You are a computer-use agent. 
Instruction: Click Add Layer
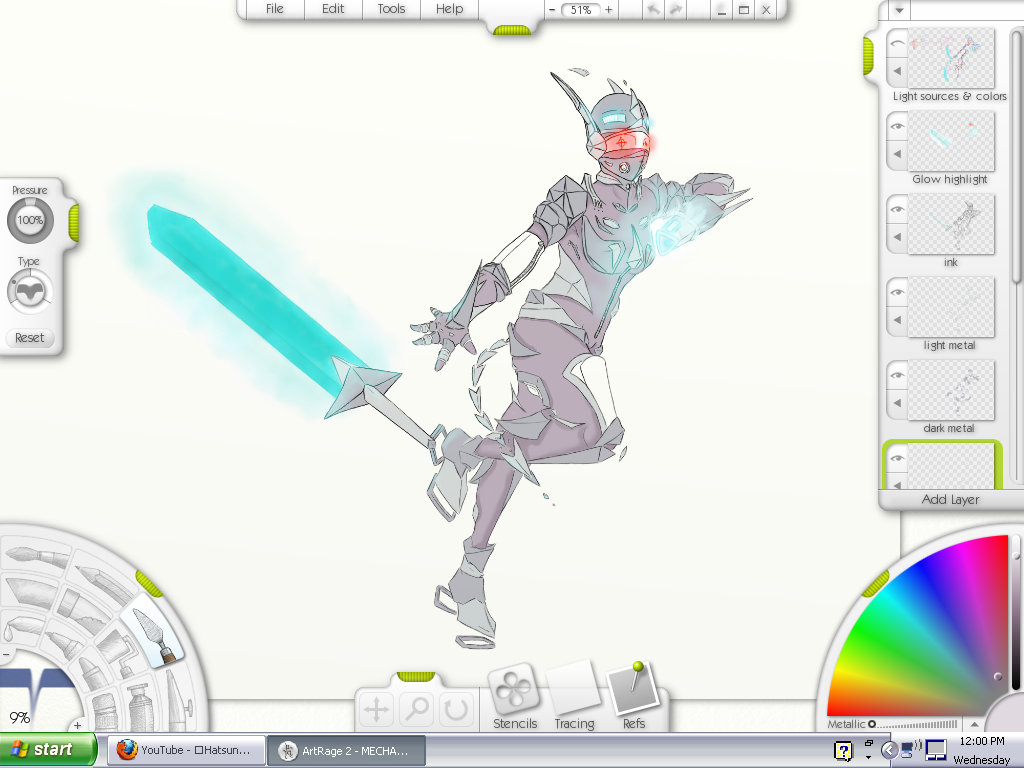(x=950, y=500)
